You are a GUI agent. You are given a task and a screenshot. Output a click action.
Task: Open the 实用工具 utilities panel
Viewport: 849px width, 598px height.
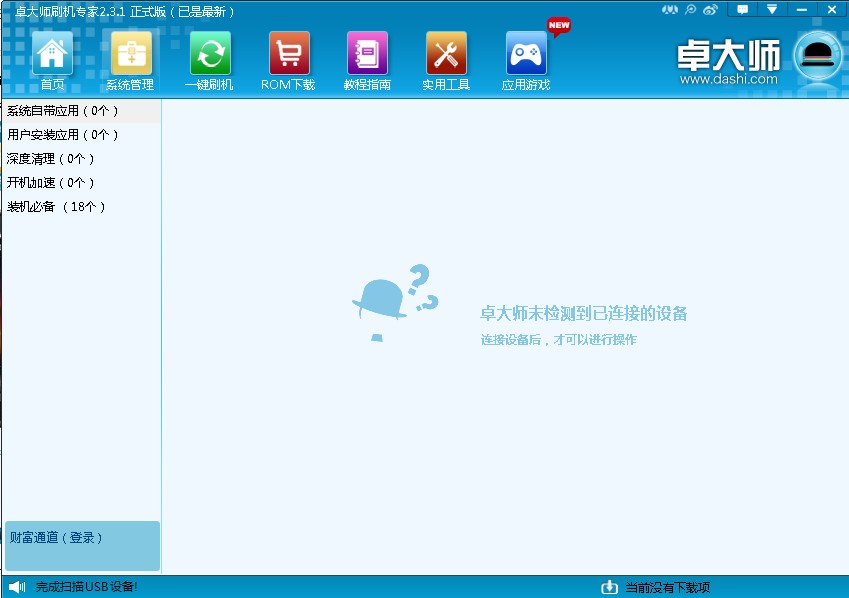point(445,57)
